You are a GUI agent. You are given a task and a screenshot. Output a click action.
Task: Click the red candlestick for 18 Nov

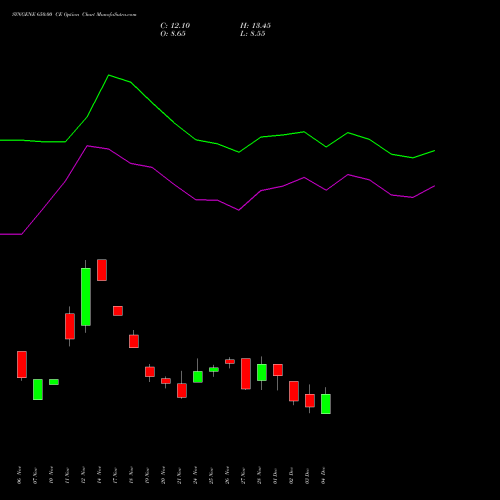(134, 341)
